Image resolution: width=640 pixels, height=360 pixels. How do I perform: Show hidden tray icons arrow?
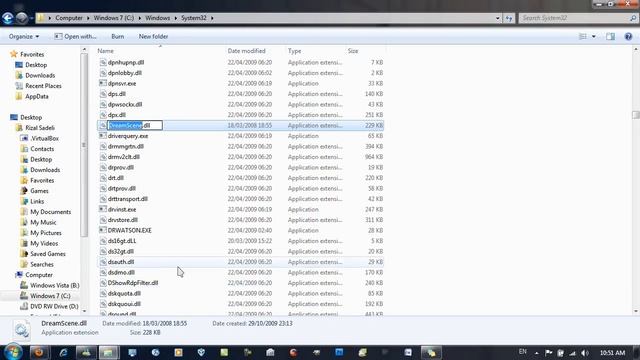[x=537, y=353]
